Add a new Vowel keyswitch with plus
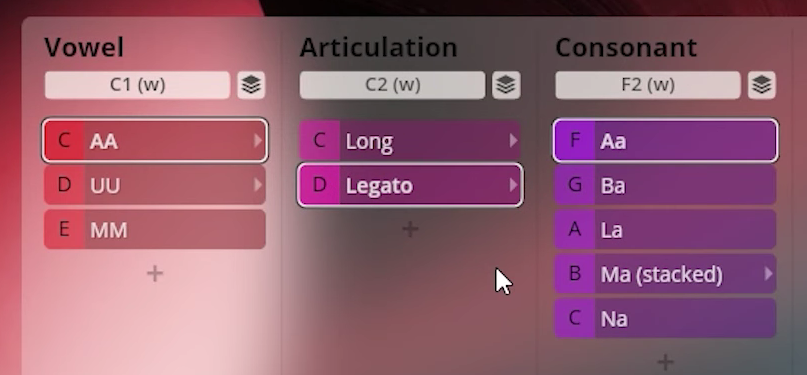 tap(155, 274)
